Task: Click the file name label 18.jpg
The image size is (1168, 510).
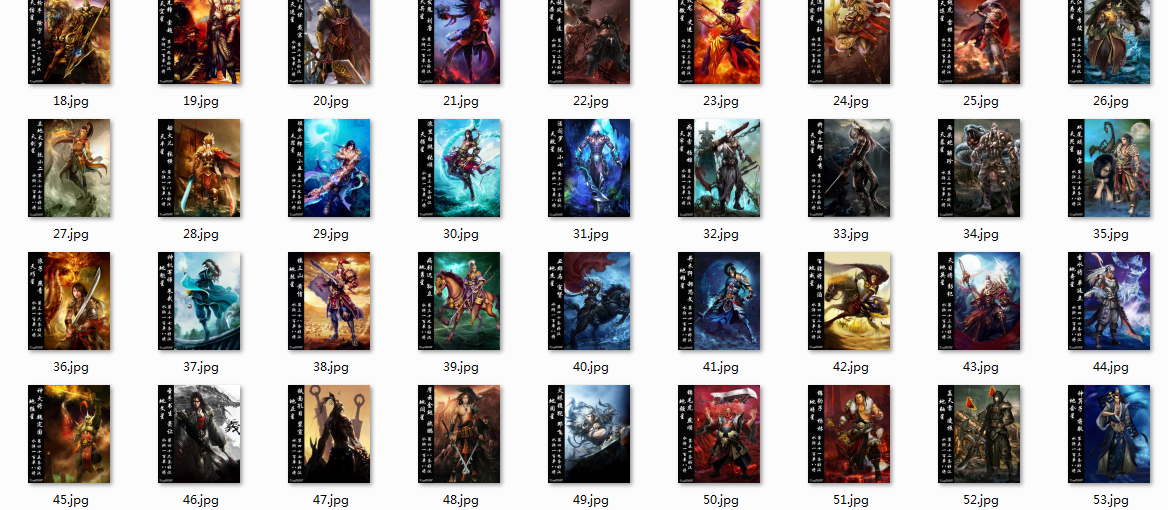Action: coord(71,101)
